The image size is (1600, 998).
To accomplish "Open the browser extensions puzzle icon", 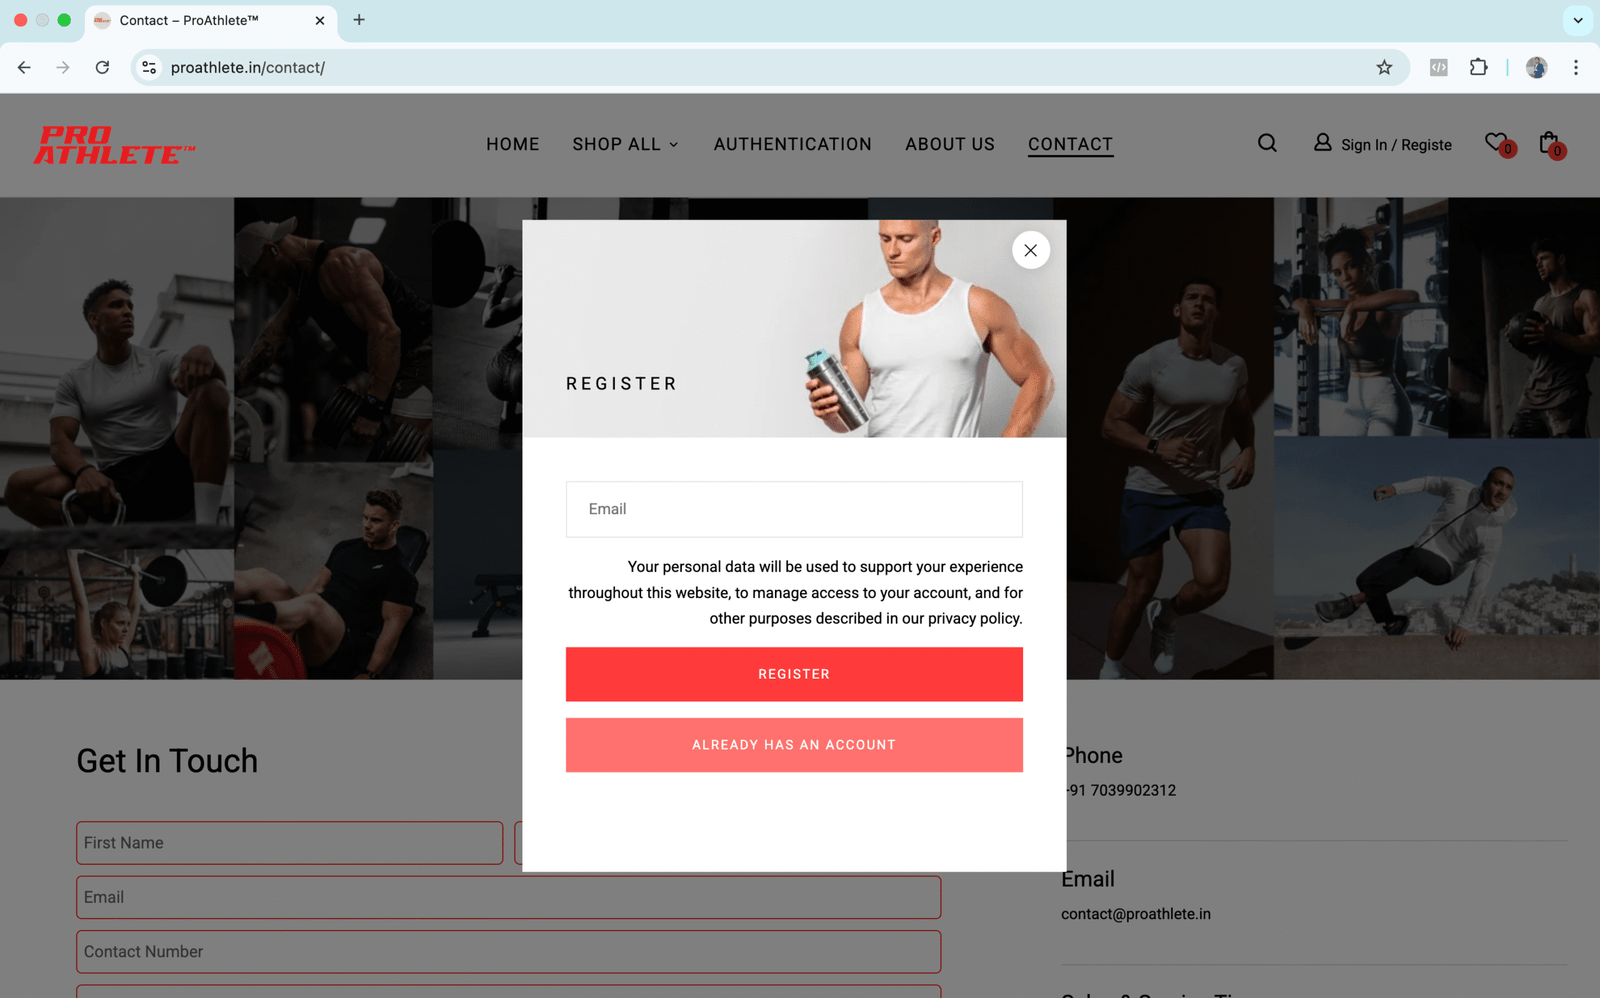I will tap(1478, 67).
